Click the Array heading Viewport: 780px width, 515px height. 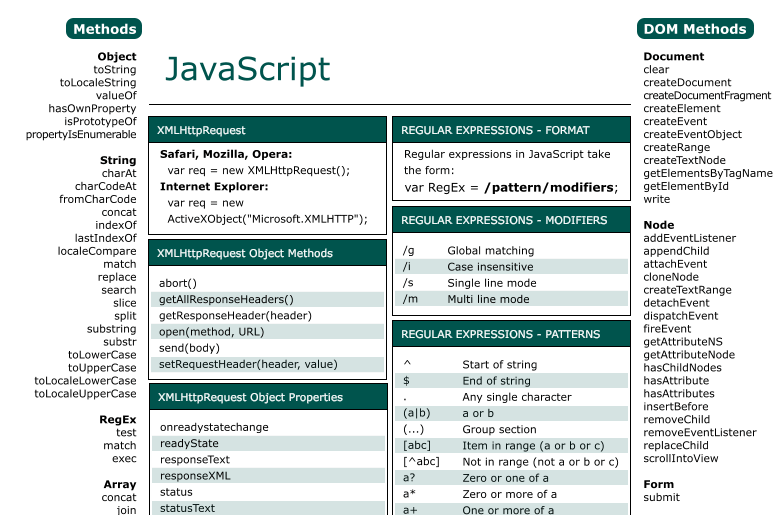(120, 484)
